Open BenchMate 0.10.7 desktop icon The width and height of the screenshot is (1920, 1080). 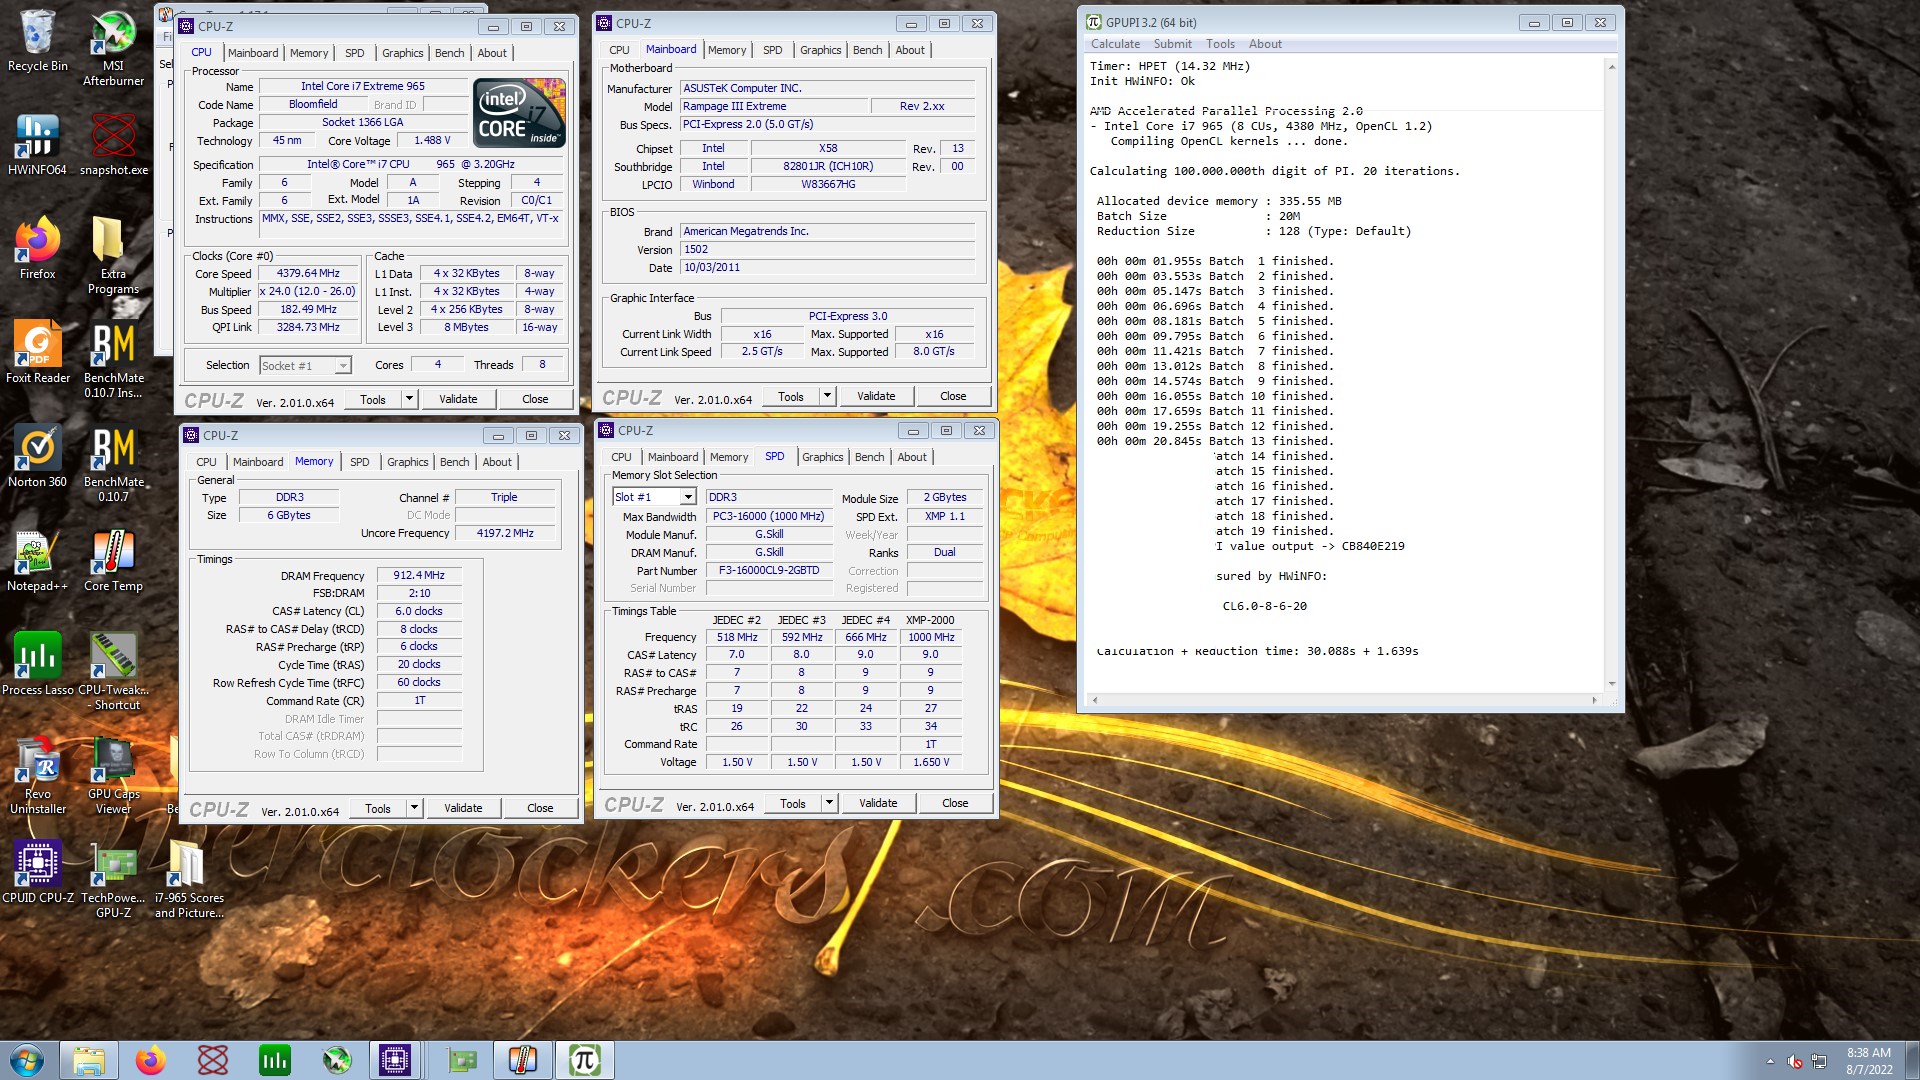(113, 464)
